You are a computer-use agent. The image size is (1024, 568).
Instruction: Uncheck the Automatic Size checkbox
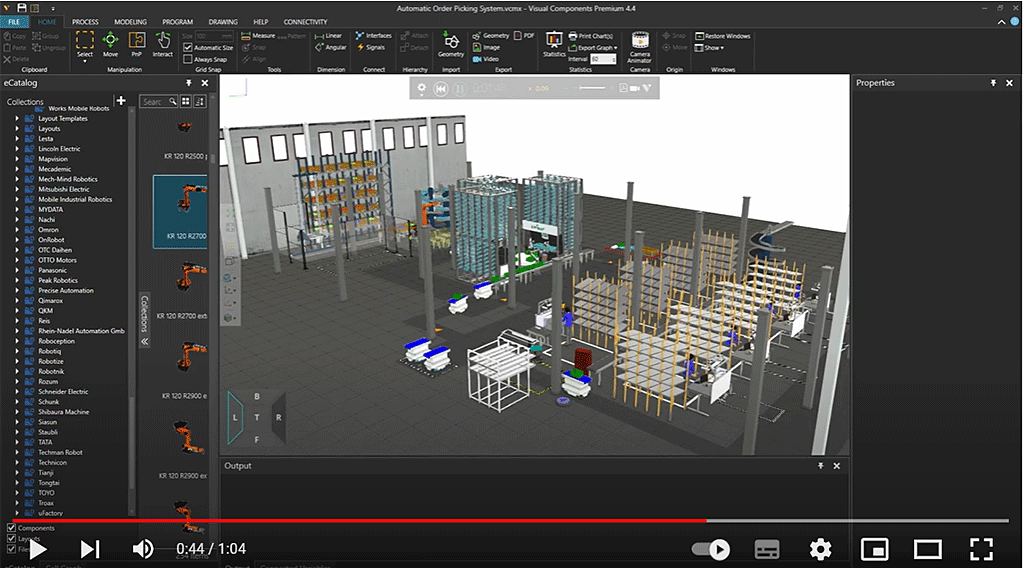(x=187, y=47)
